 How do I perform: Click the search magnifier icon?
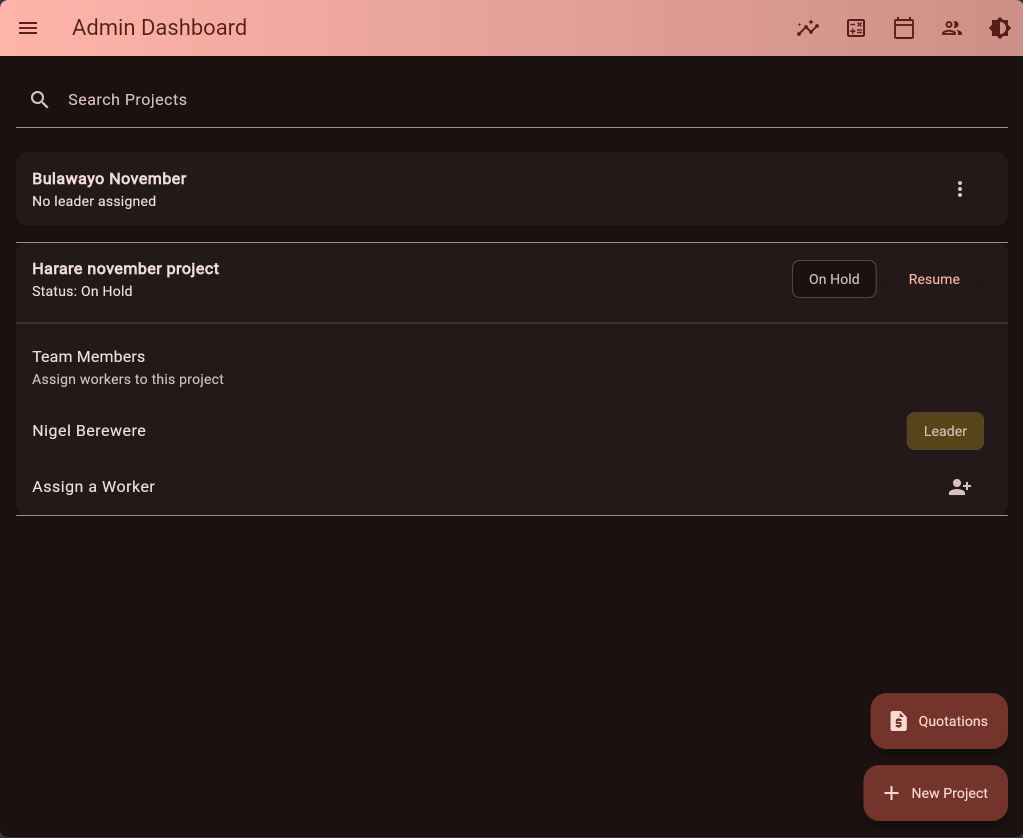(x=40, y=100)
